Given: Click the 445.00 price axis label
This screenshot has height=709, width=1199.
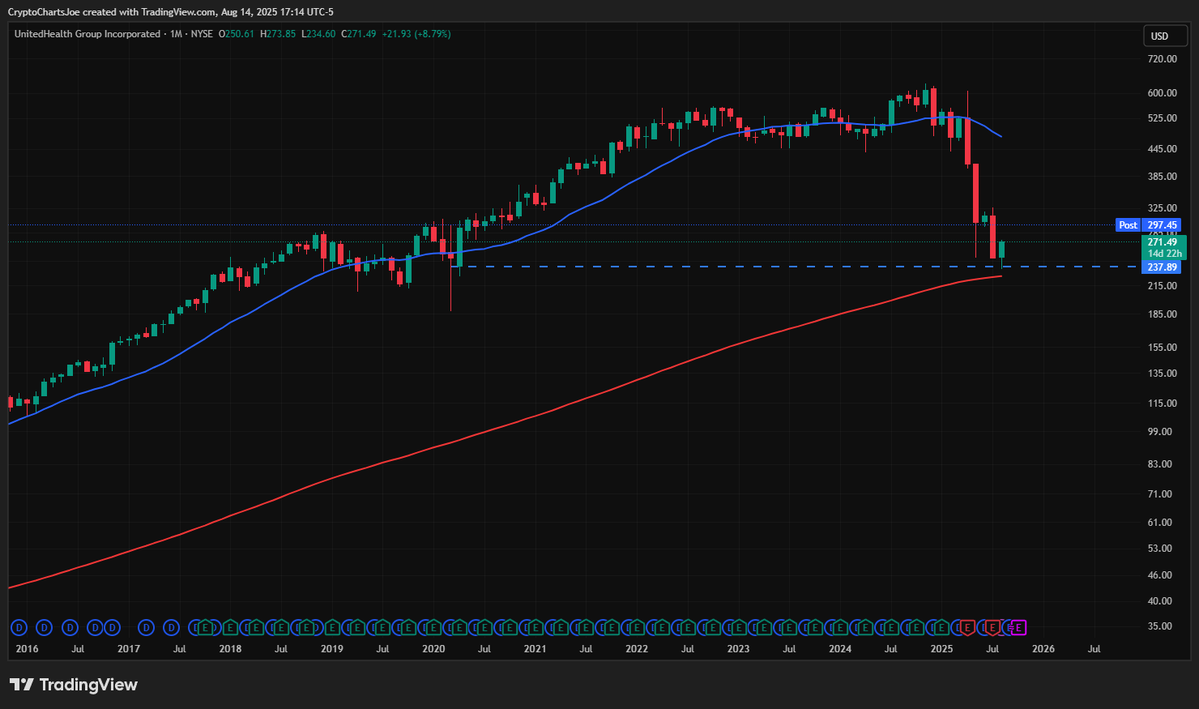Looking at the screenshot, I should (1162, 149).
